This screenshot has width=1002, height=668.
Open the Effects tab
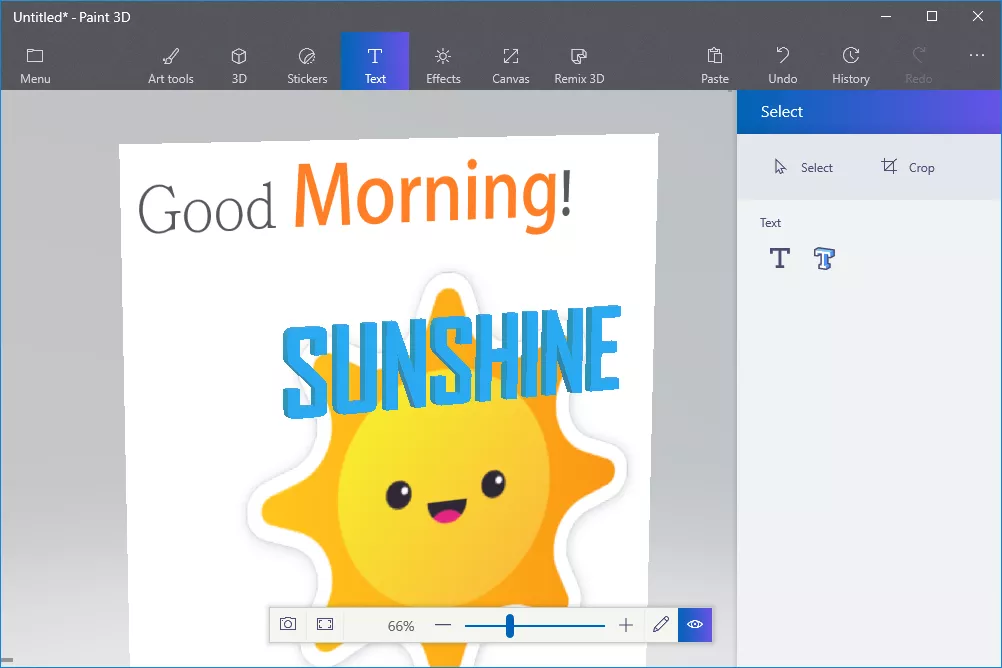[443, 65]
